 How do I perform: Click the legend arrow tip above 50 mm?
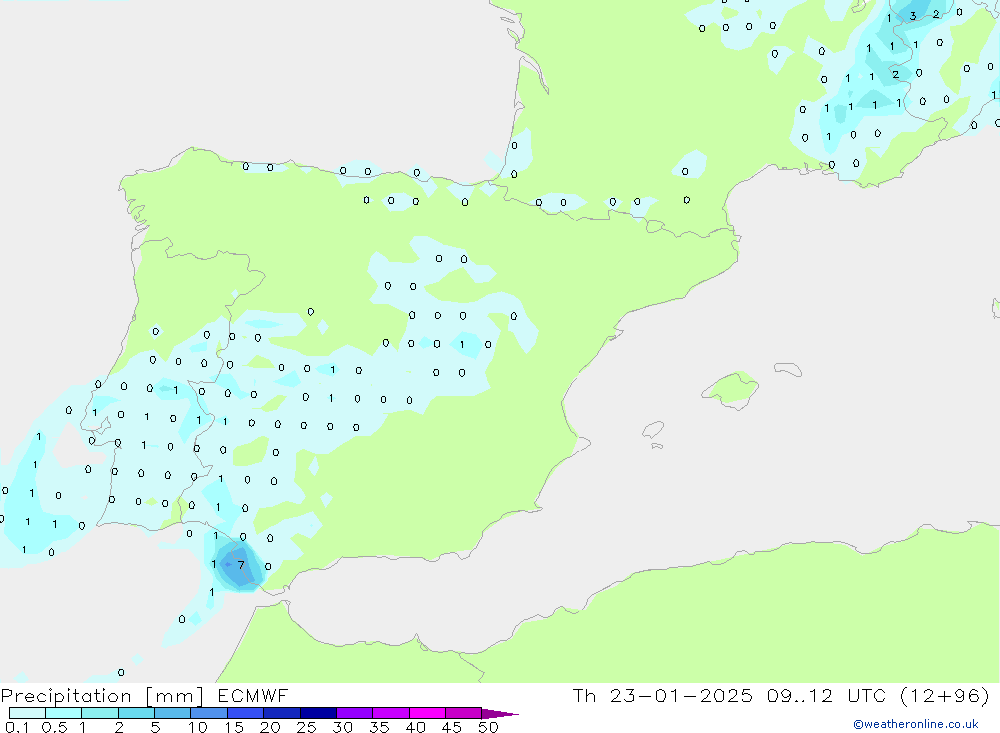[500, 714]
